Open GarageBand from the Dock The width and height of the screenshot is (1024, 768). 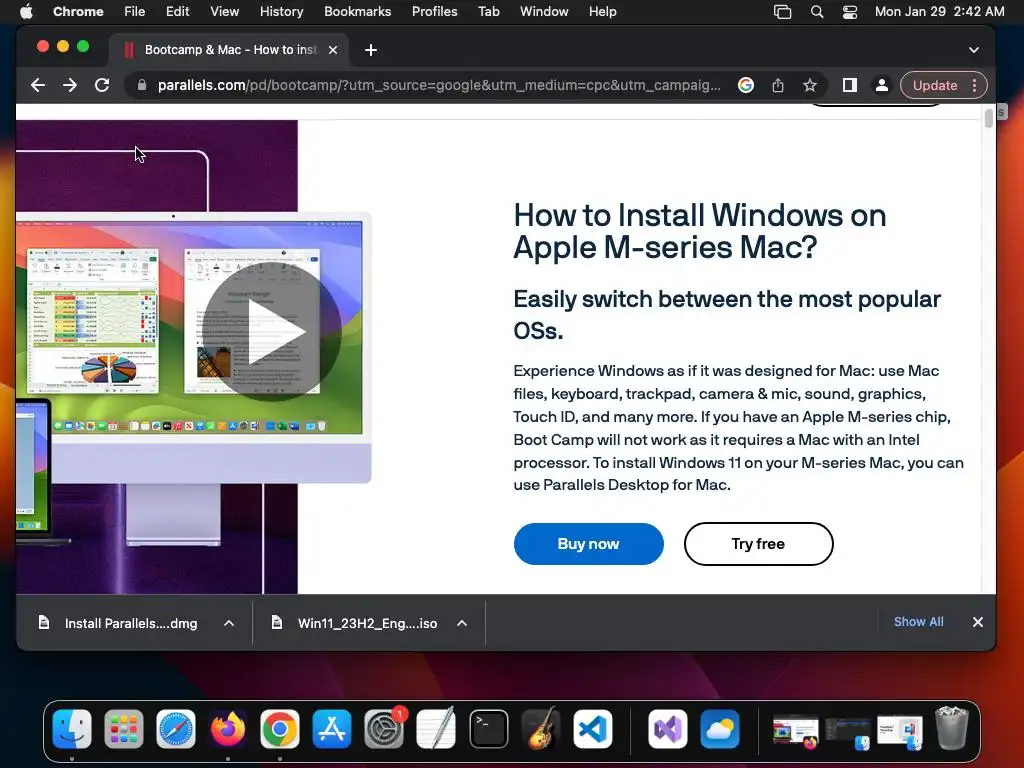pyautogui.click(x=541, y=728)
